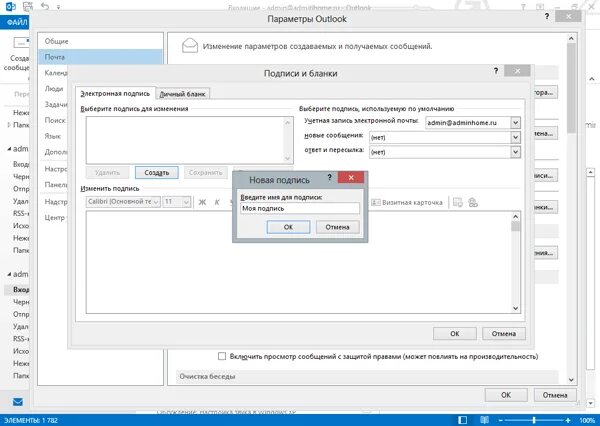Click scroll up arrow of the Outlook options pane
600x426 pixels.
coord(571,38)
